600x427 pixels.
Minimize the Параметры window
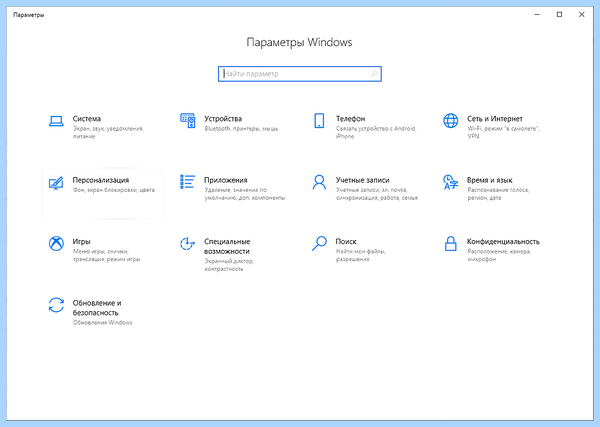point(537,15)
